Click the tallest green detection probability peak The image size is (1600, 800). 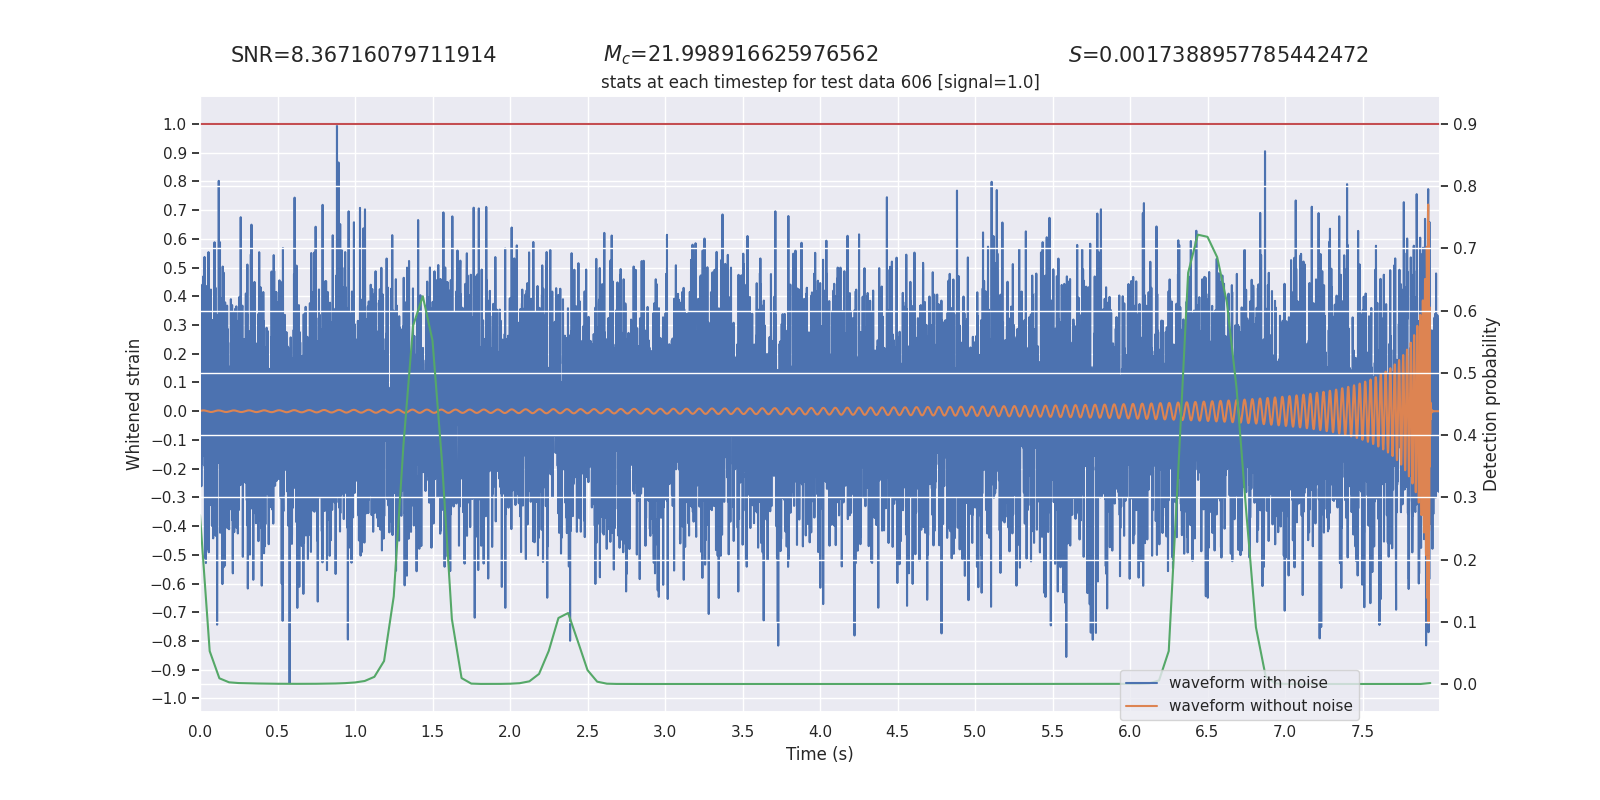(1199, 234)
